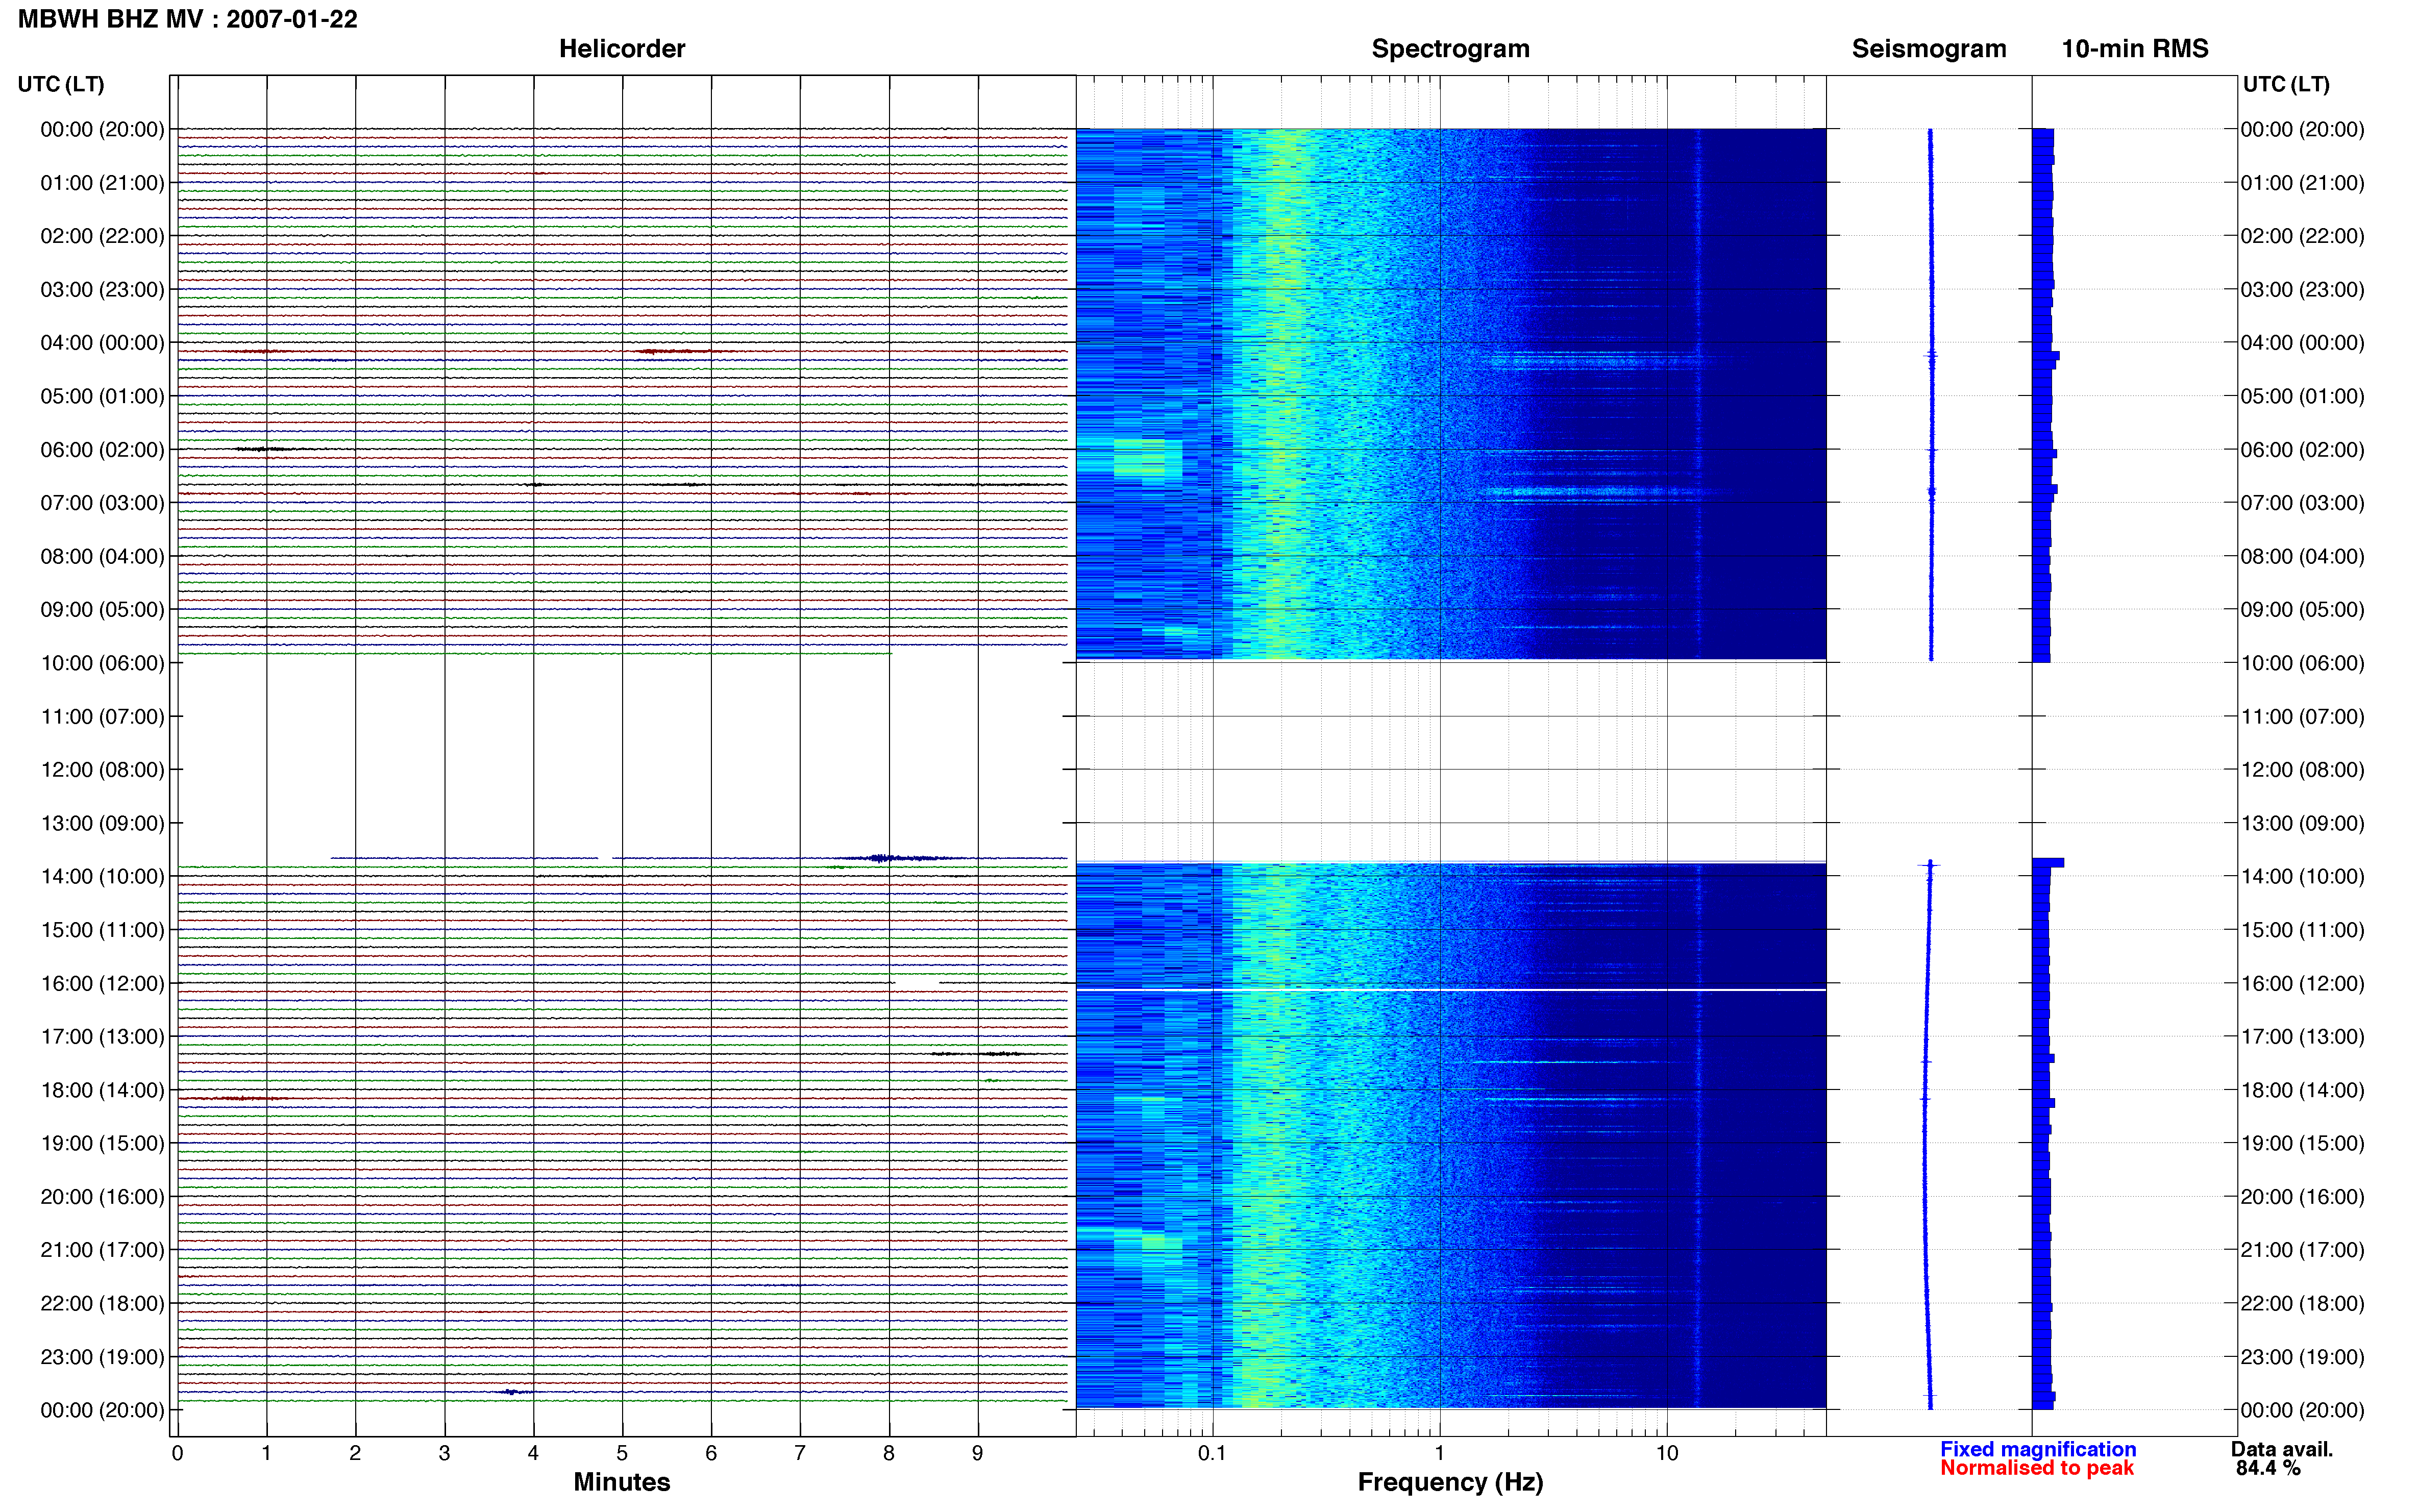Click minute tick label "7" under helicorder

tap(800, 1453)
